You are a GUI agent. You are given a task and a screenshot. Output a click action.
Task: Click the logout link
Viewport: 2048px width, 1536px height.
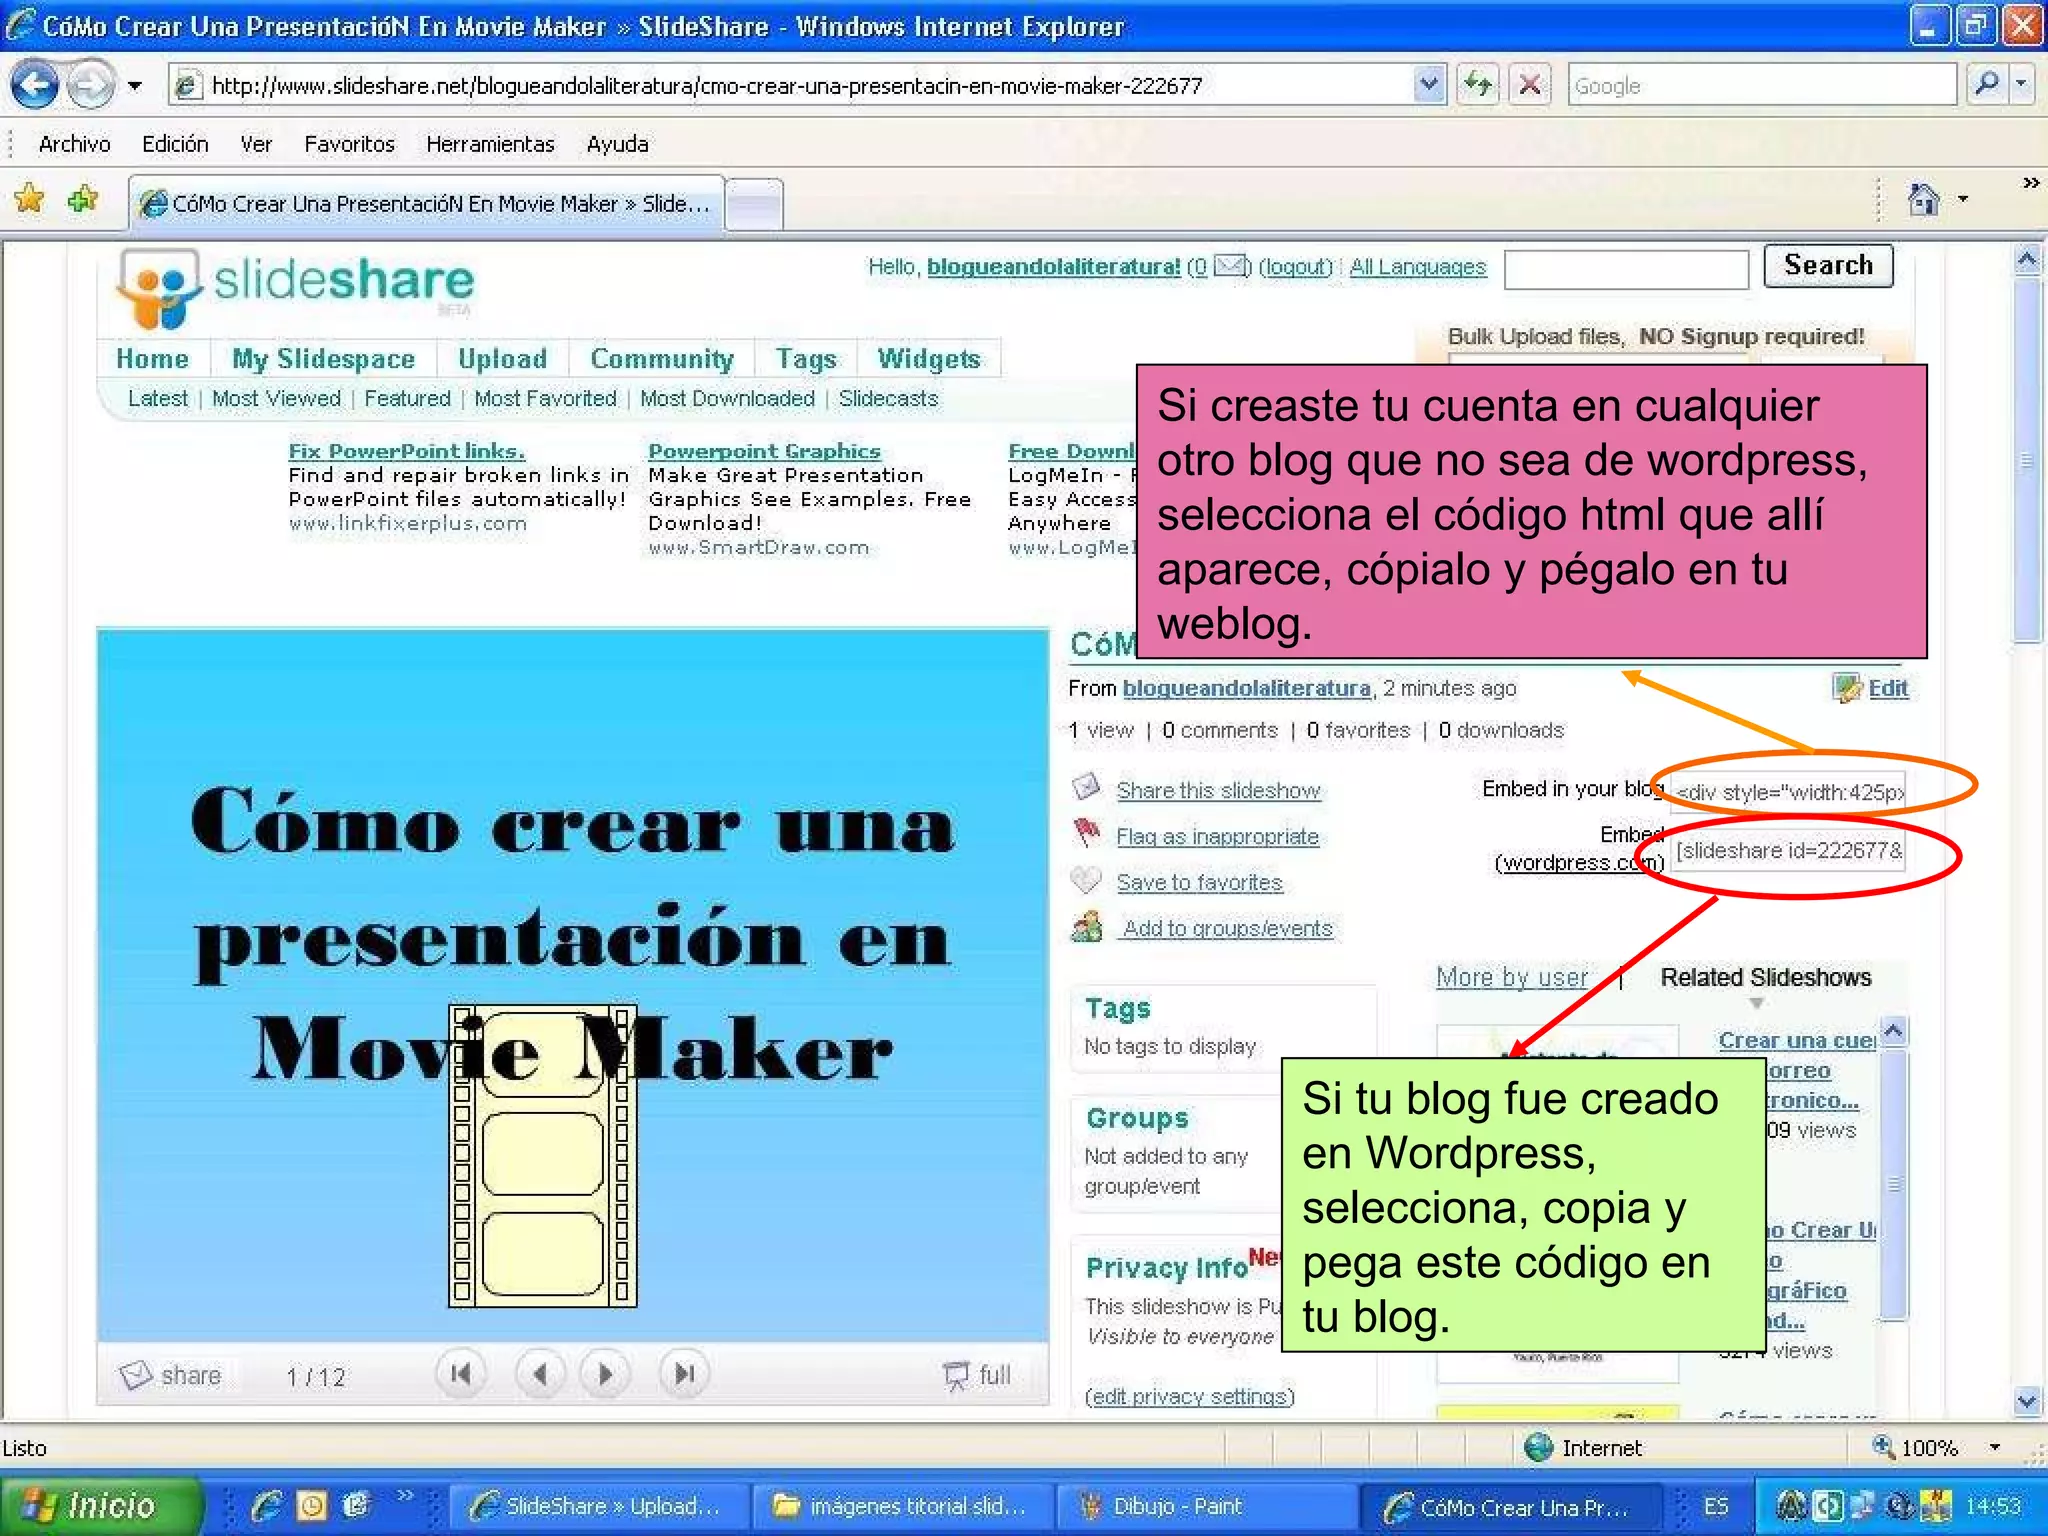[x=1296, y=267]
